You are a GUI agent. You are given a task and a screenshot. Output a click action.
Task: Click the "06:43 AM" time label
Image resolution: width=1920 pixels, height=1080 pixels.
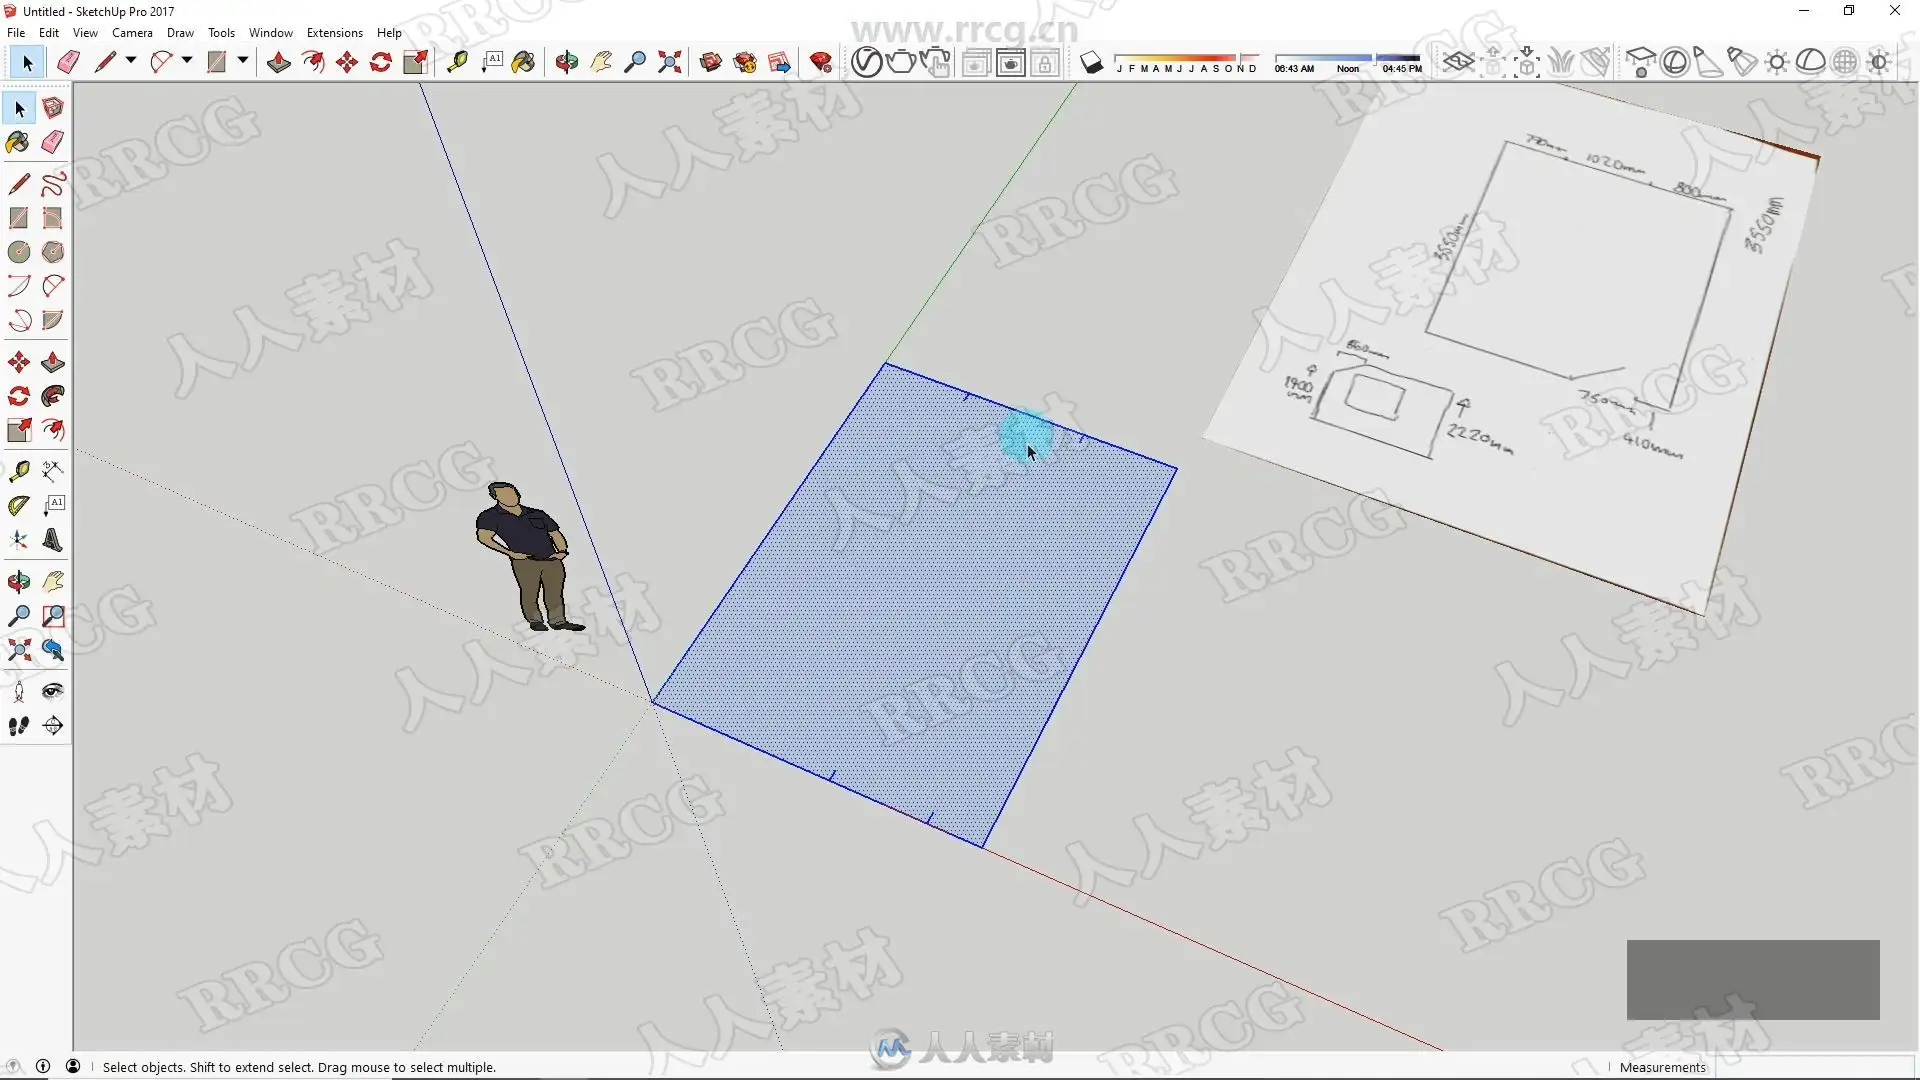coord(1294,69)
